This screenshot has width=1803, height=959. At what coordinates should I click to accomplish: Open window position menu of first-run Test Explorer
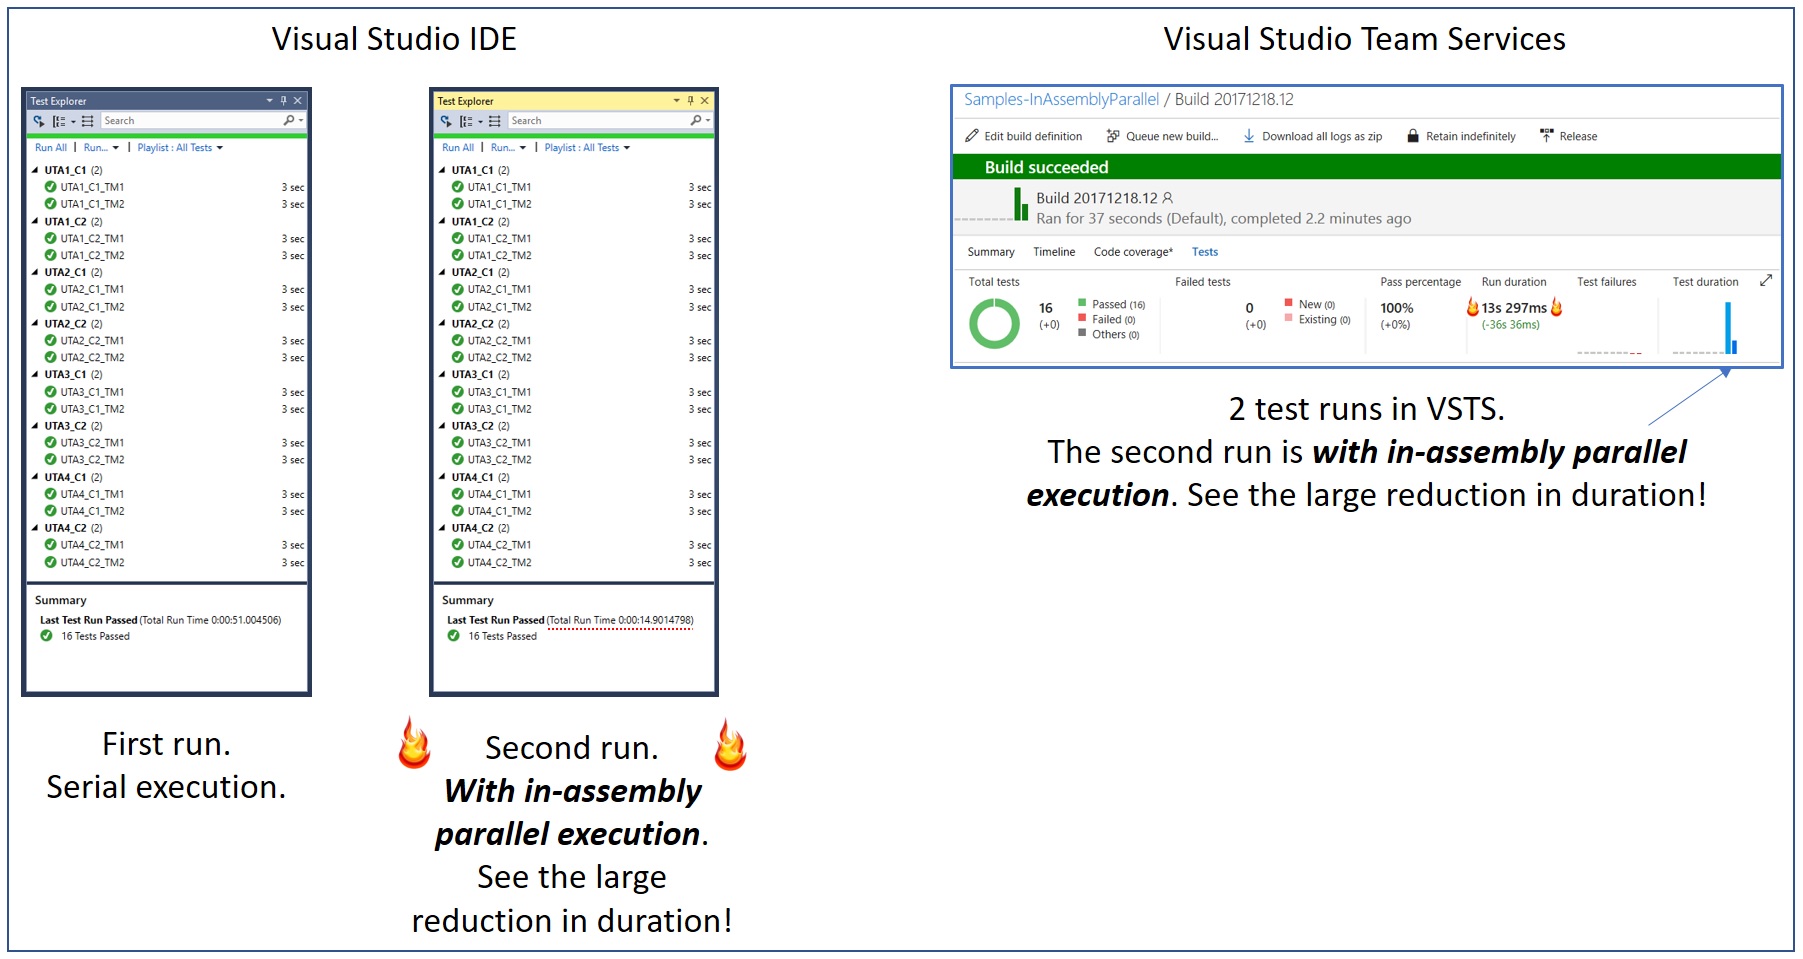270,101
